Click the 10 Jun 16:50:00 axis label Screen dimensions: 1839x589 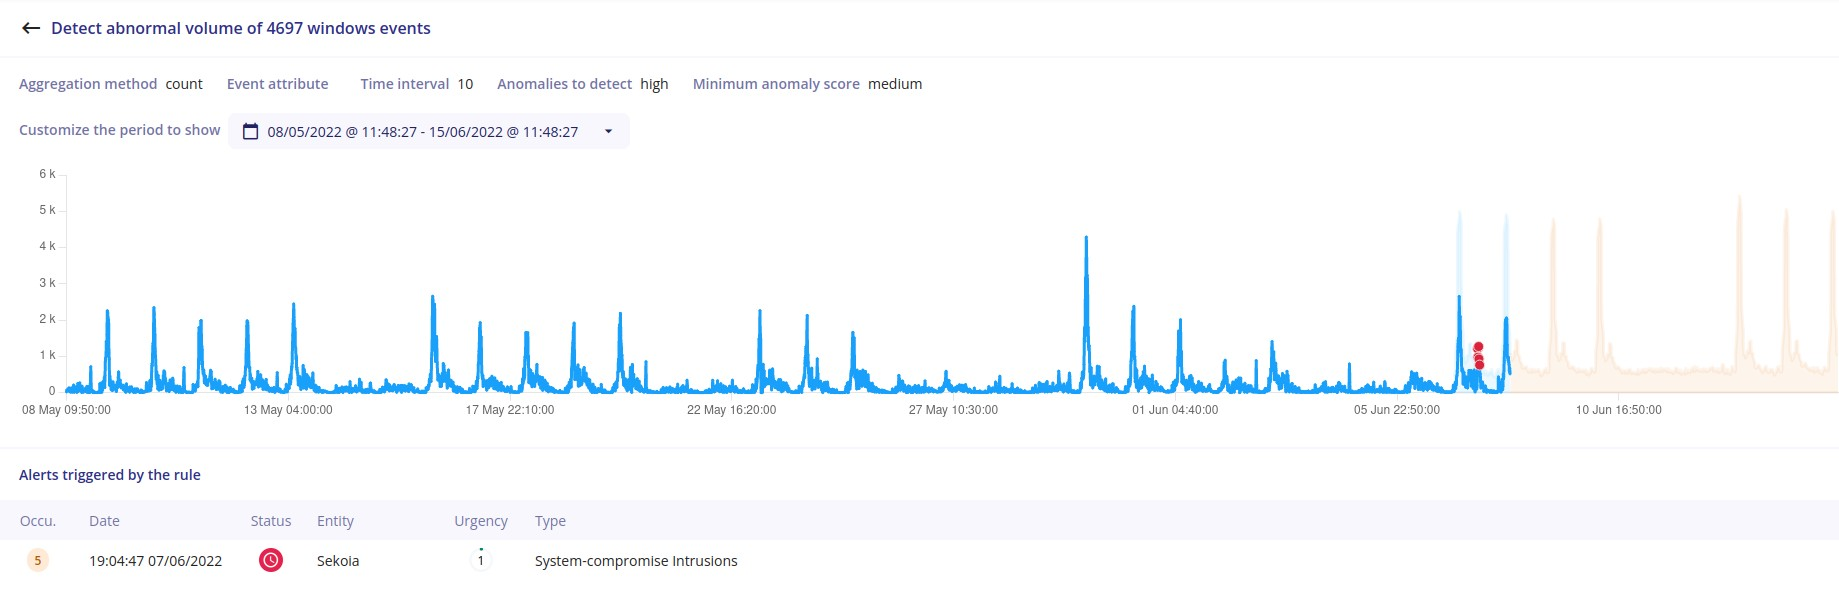click(1618, 410)
